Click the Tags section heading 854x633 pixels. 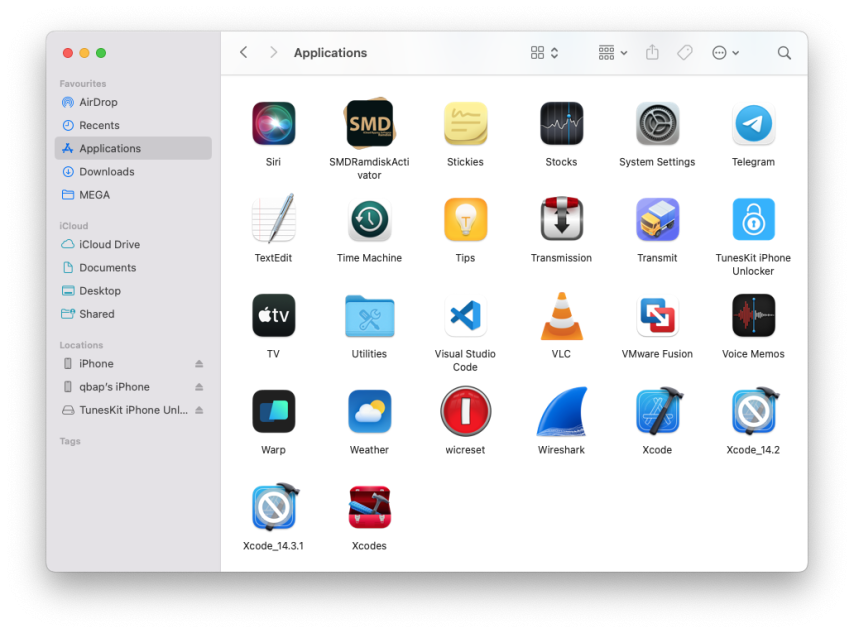pos(70,441)
